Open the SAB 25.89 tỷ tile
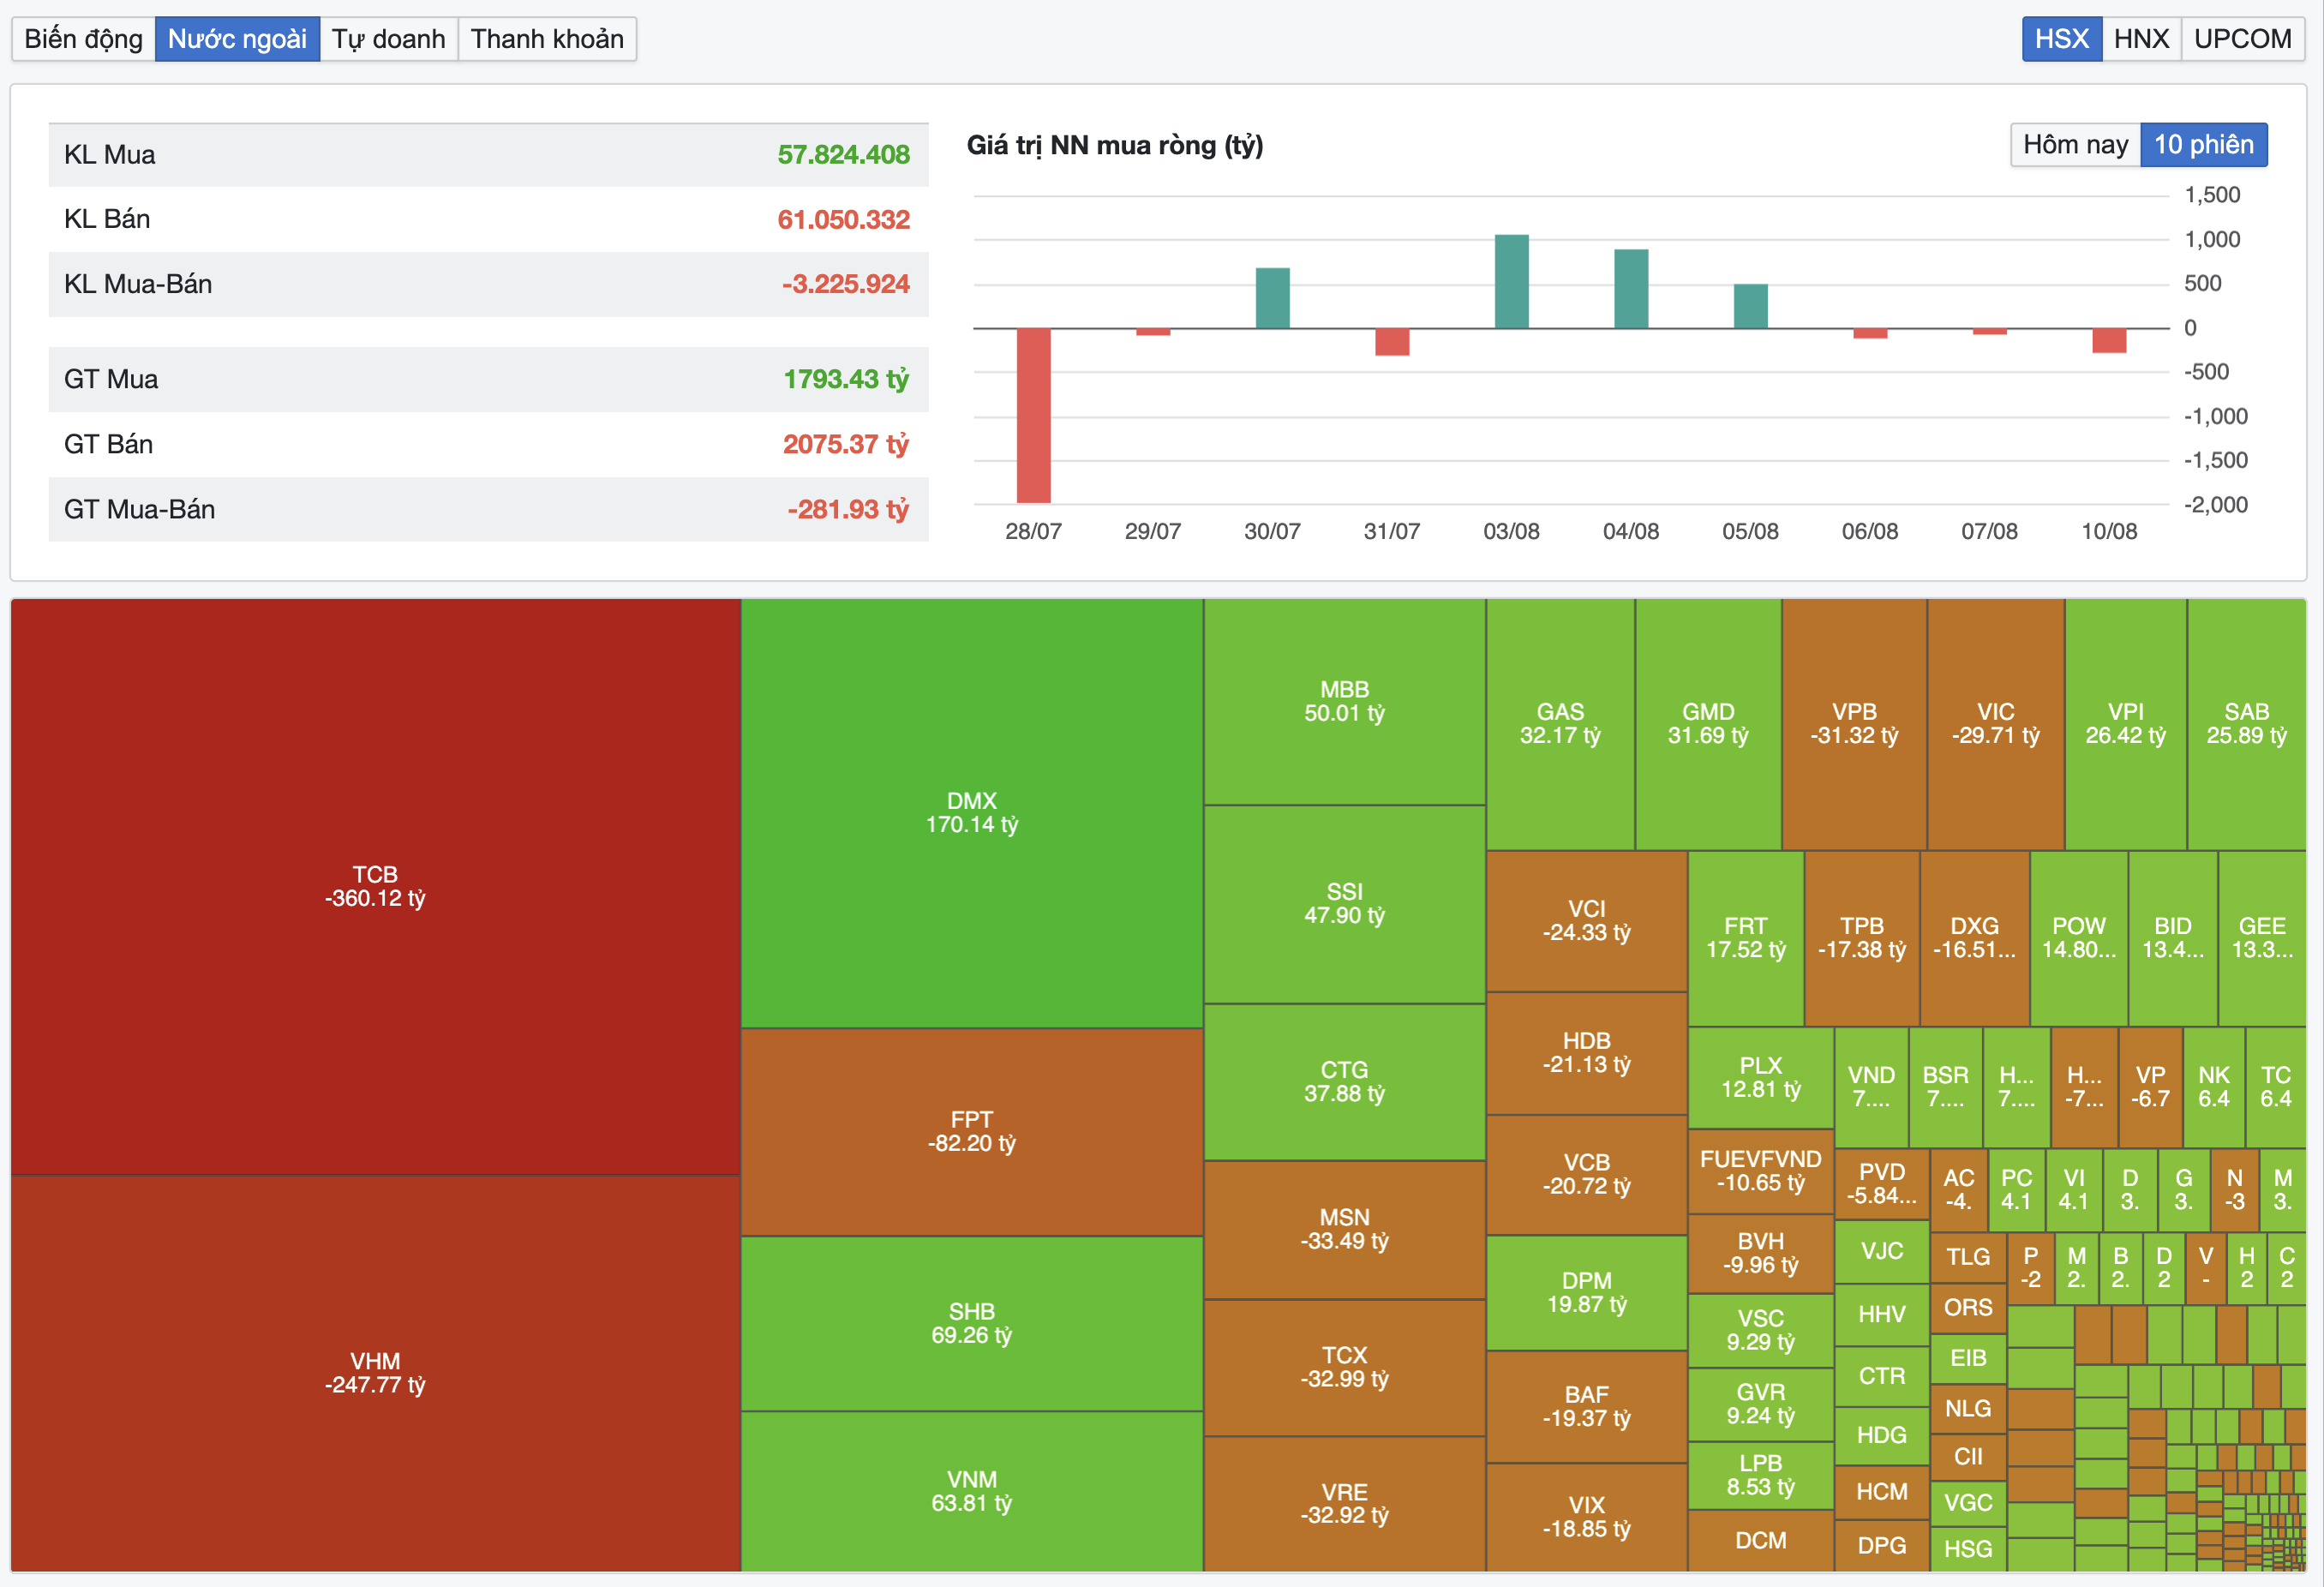Image resolution: width=2324 pixels, height=1587 pixels. click(x=2247, y=724)
